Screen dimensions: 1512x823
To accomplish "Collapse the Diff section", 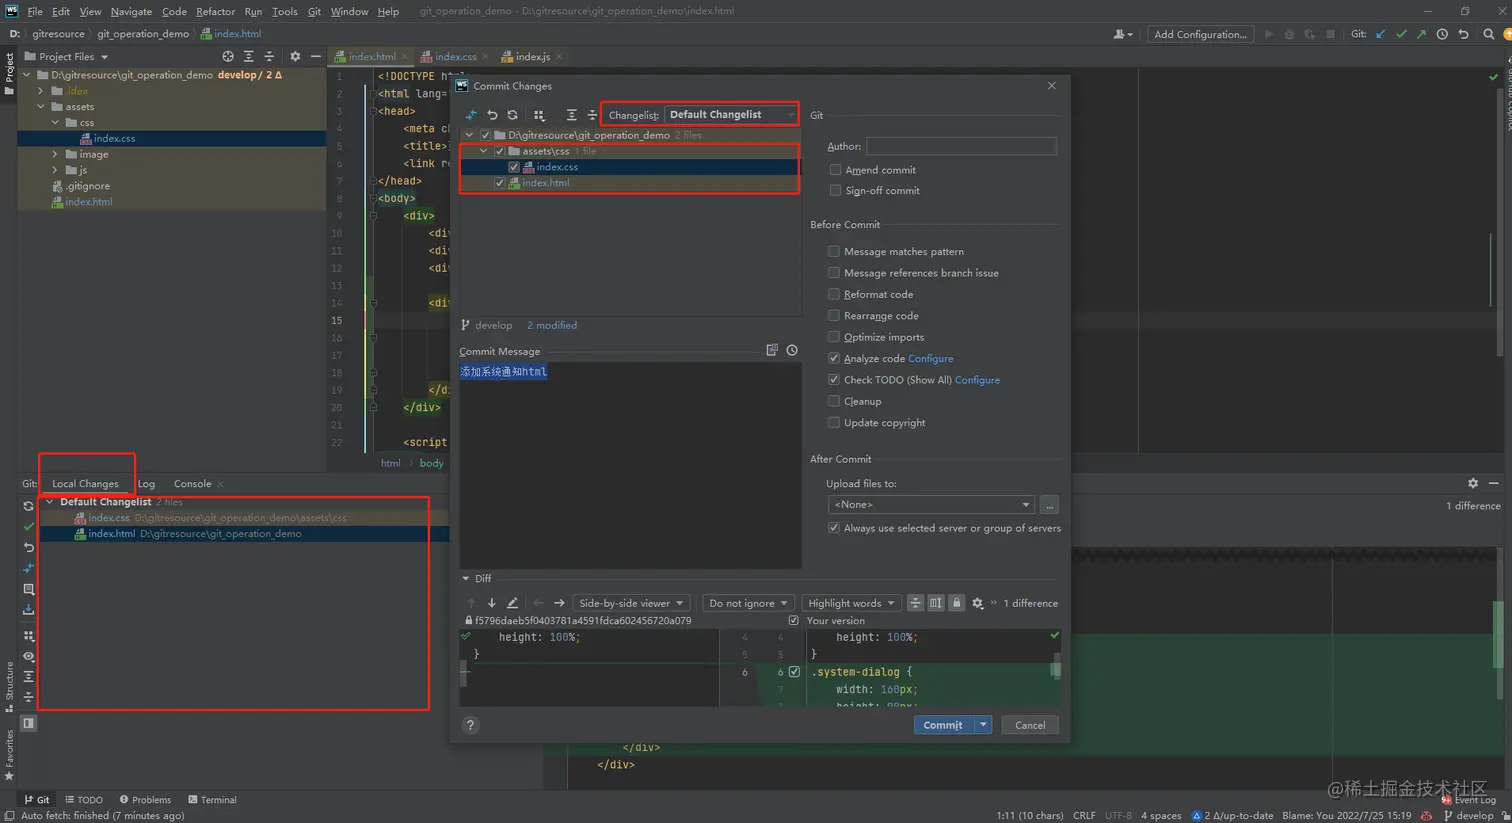I will coord(466,579).
